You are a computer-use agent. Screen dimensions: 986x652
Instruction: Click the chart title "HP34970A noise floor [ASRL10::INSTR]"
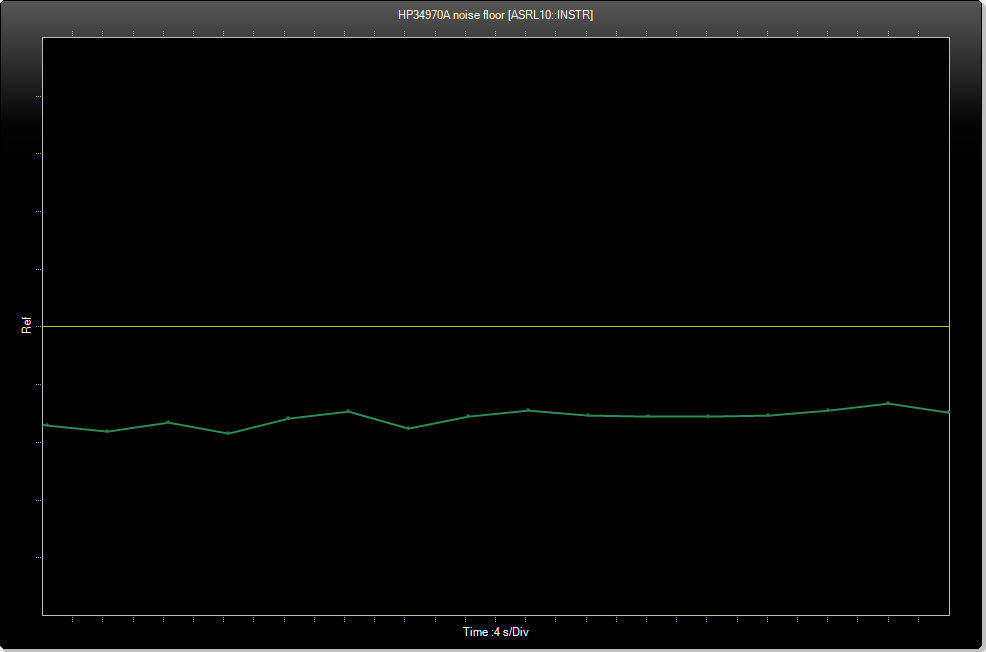496,14
